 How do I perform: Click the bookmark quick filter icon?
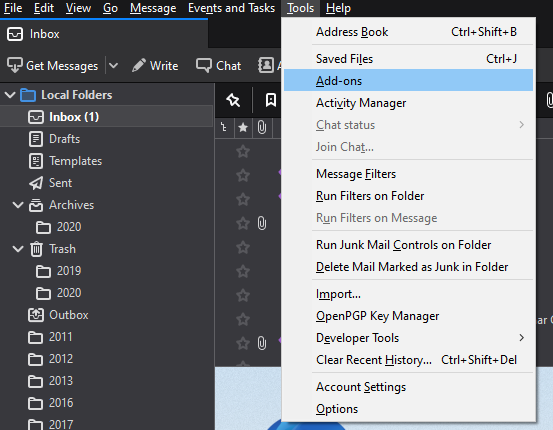(x=271, y=100)
